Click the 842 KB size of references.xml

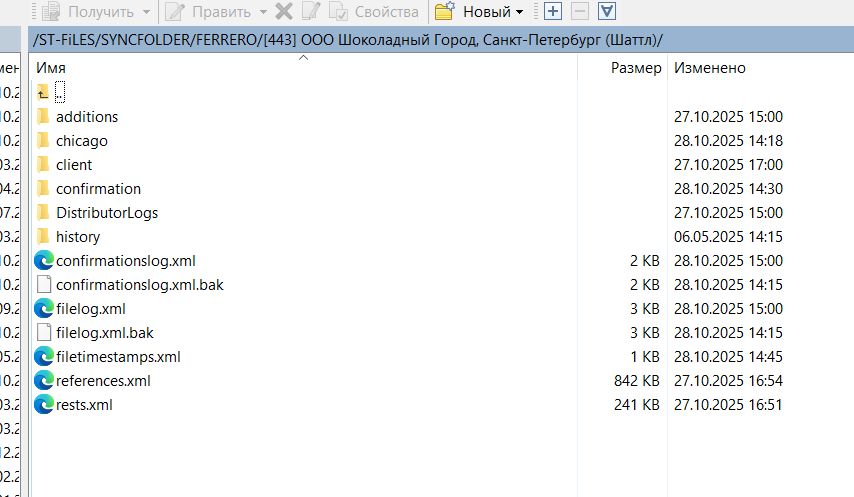[637, 381]
